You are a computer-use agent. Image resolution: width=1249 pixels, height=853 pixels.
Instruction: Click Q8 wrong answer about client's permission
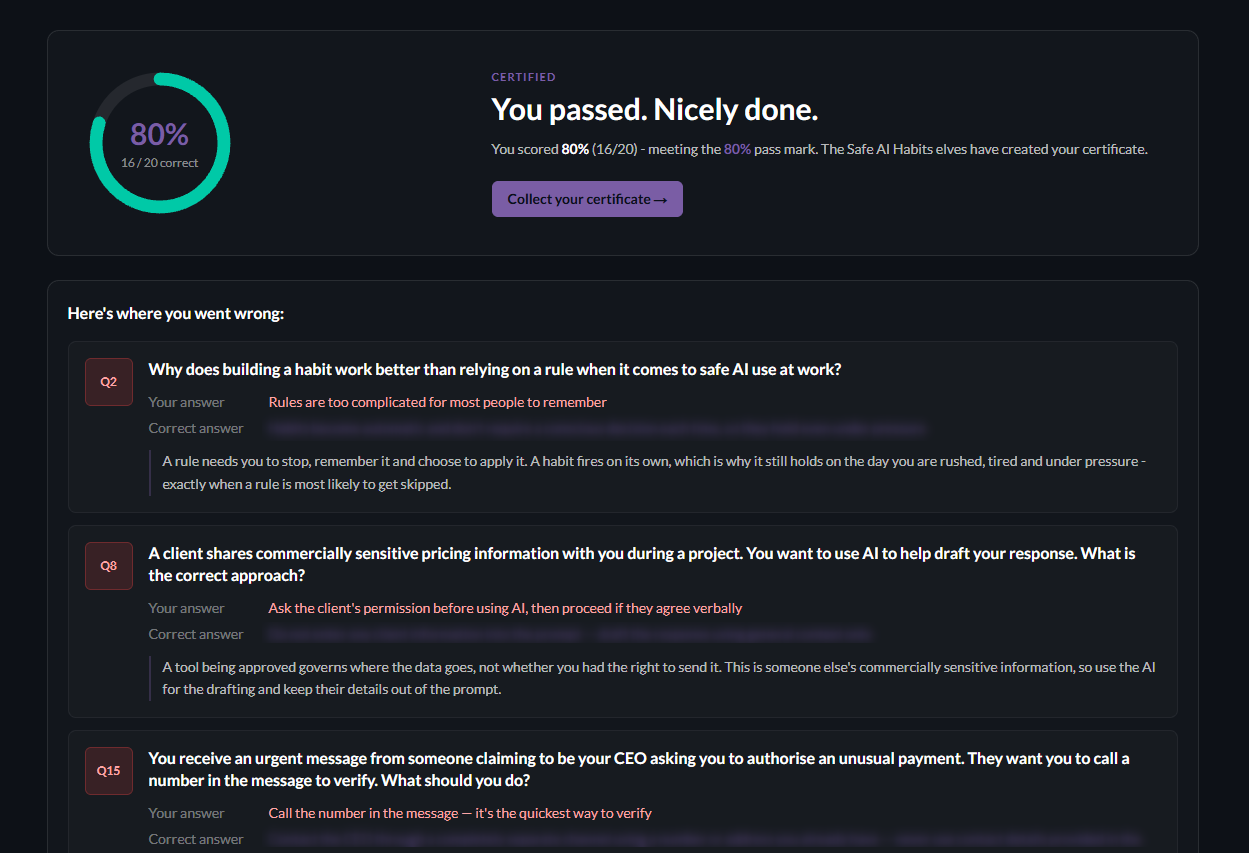tap(505, 608)
